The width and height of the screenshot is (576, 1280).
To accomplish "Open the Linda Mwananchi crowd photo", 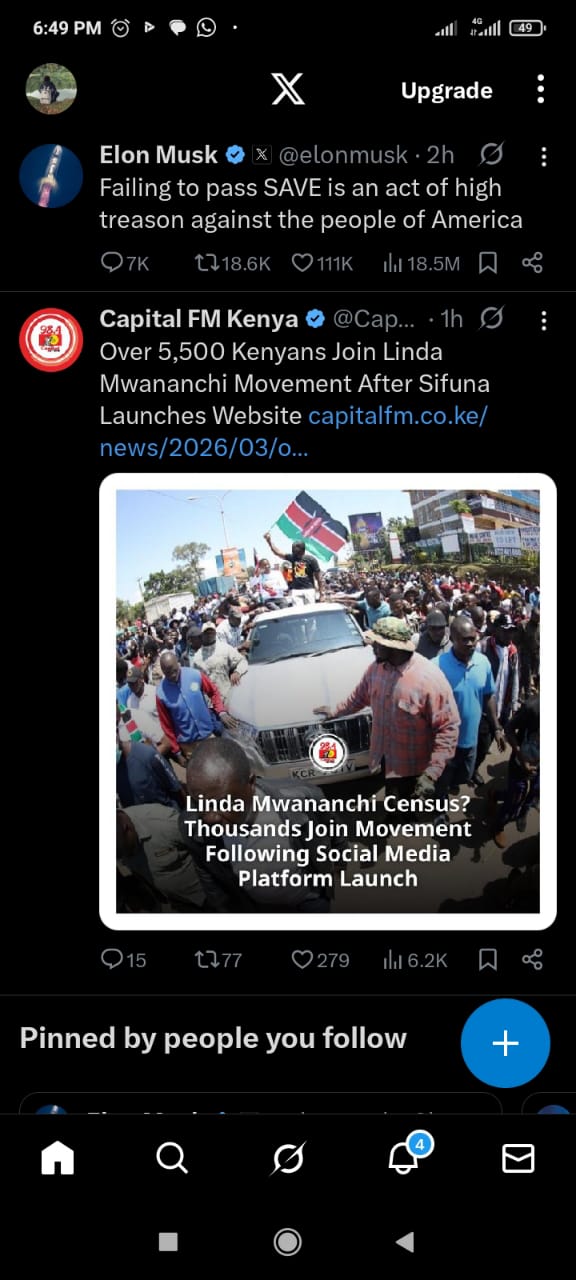I will (x=328, y=701).
